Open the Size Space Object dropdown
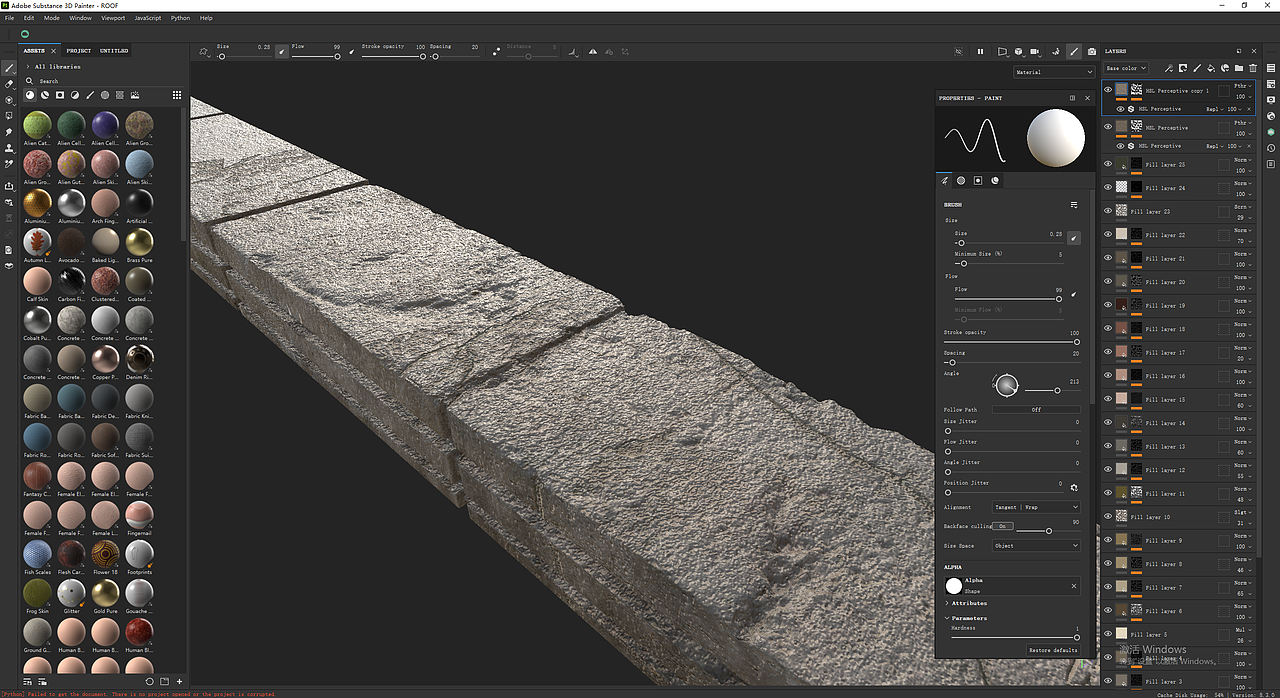 point(1036,546)
